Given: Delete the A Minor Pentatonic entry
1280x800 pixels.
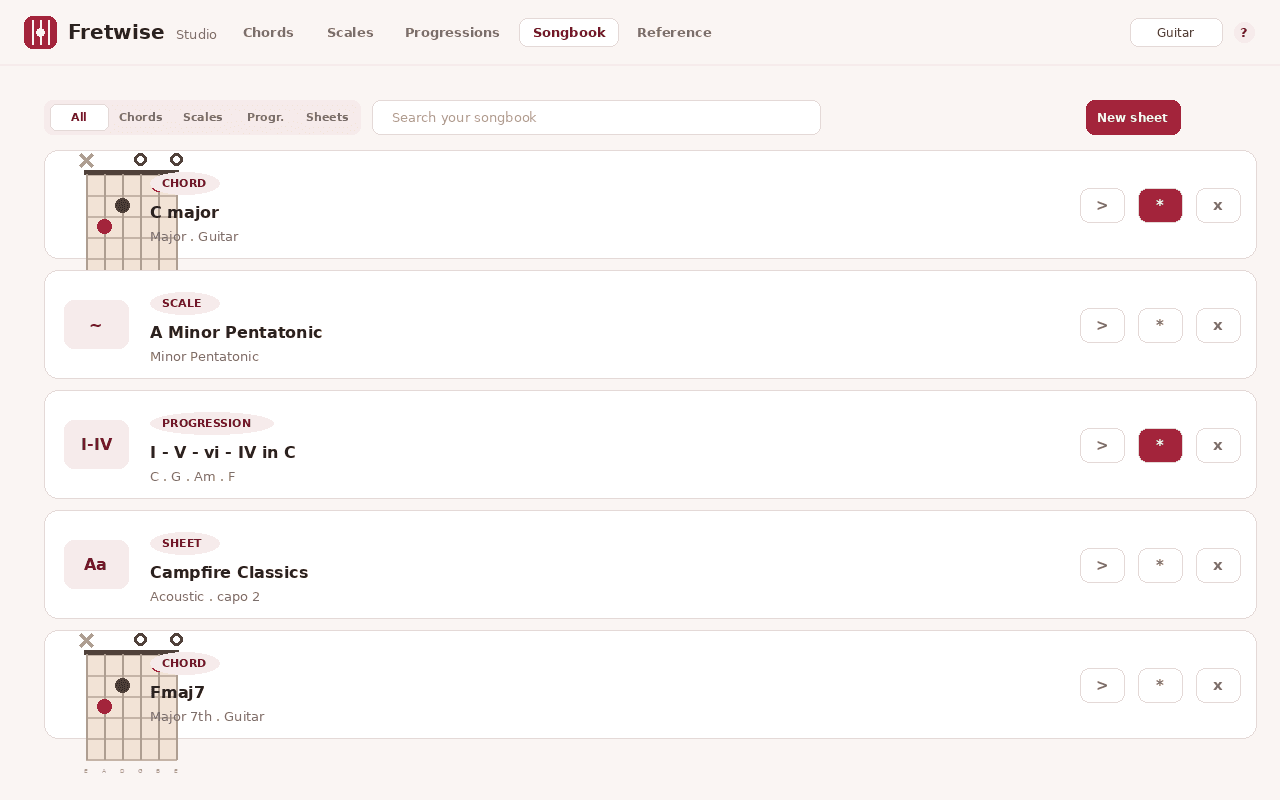Looking at the screenshot, I should coord(1218,325).
